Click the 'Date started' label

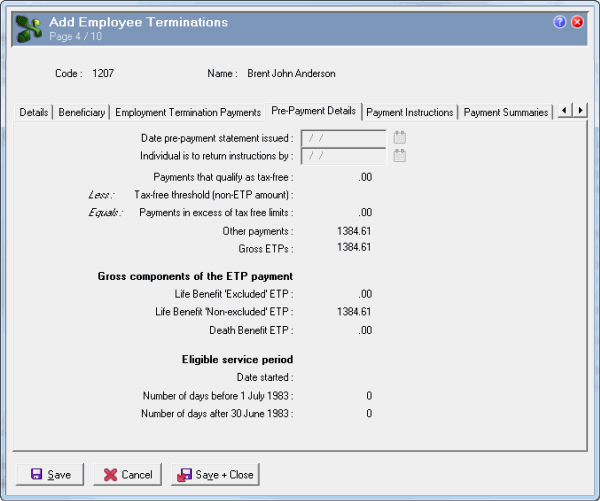[x=265, y=377]
